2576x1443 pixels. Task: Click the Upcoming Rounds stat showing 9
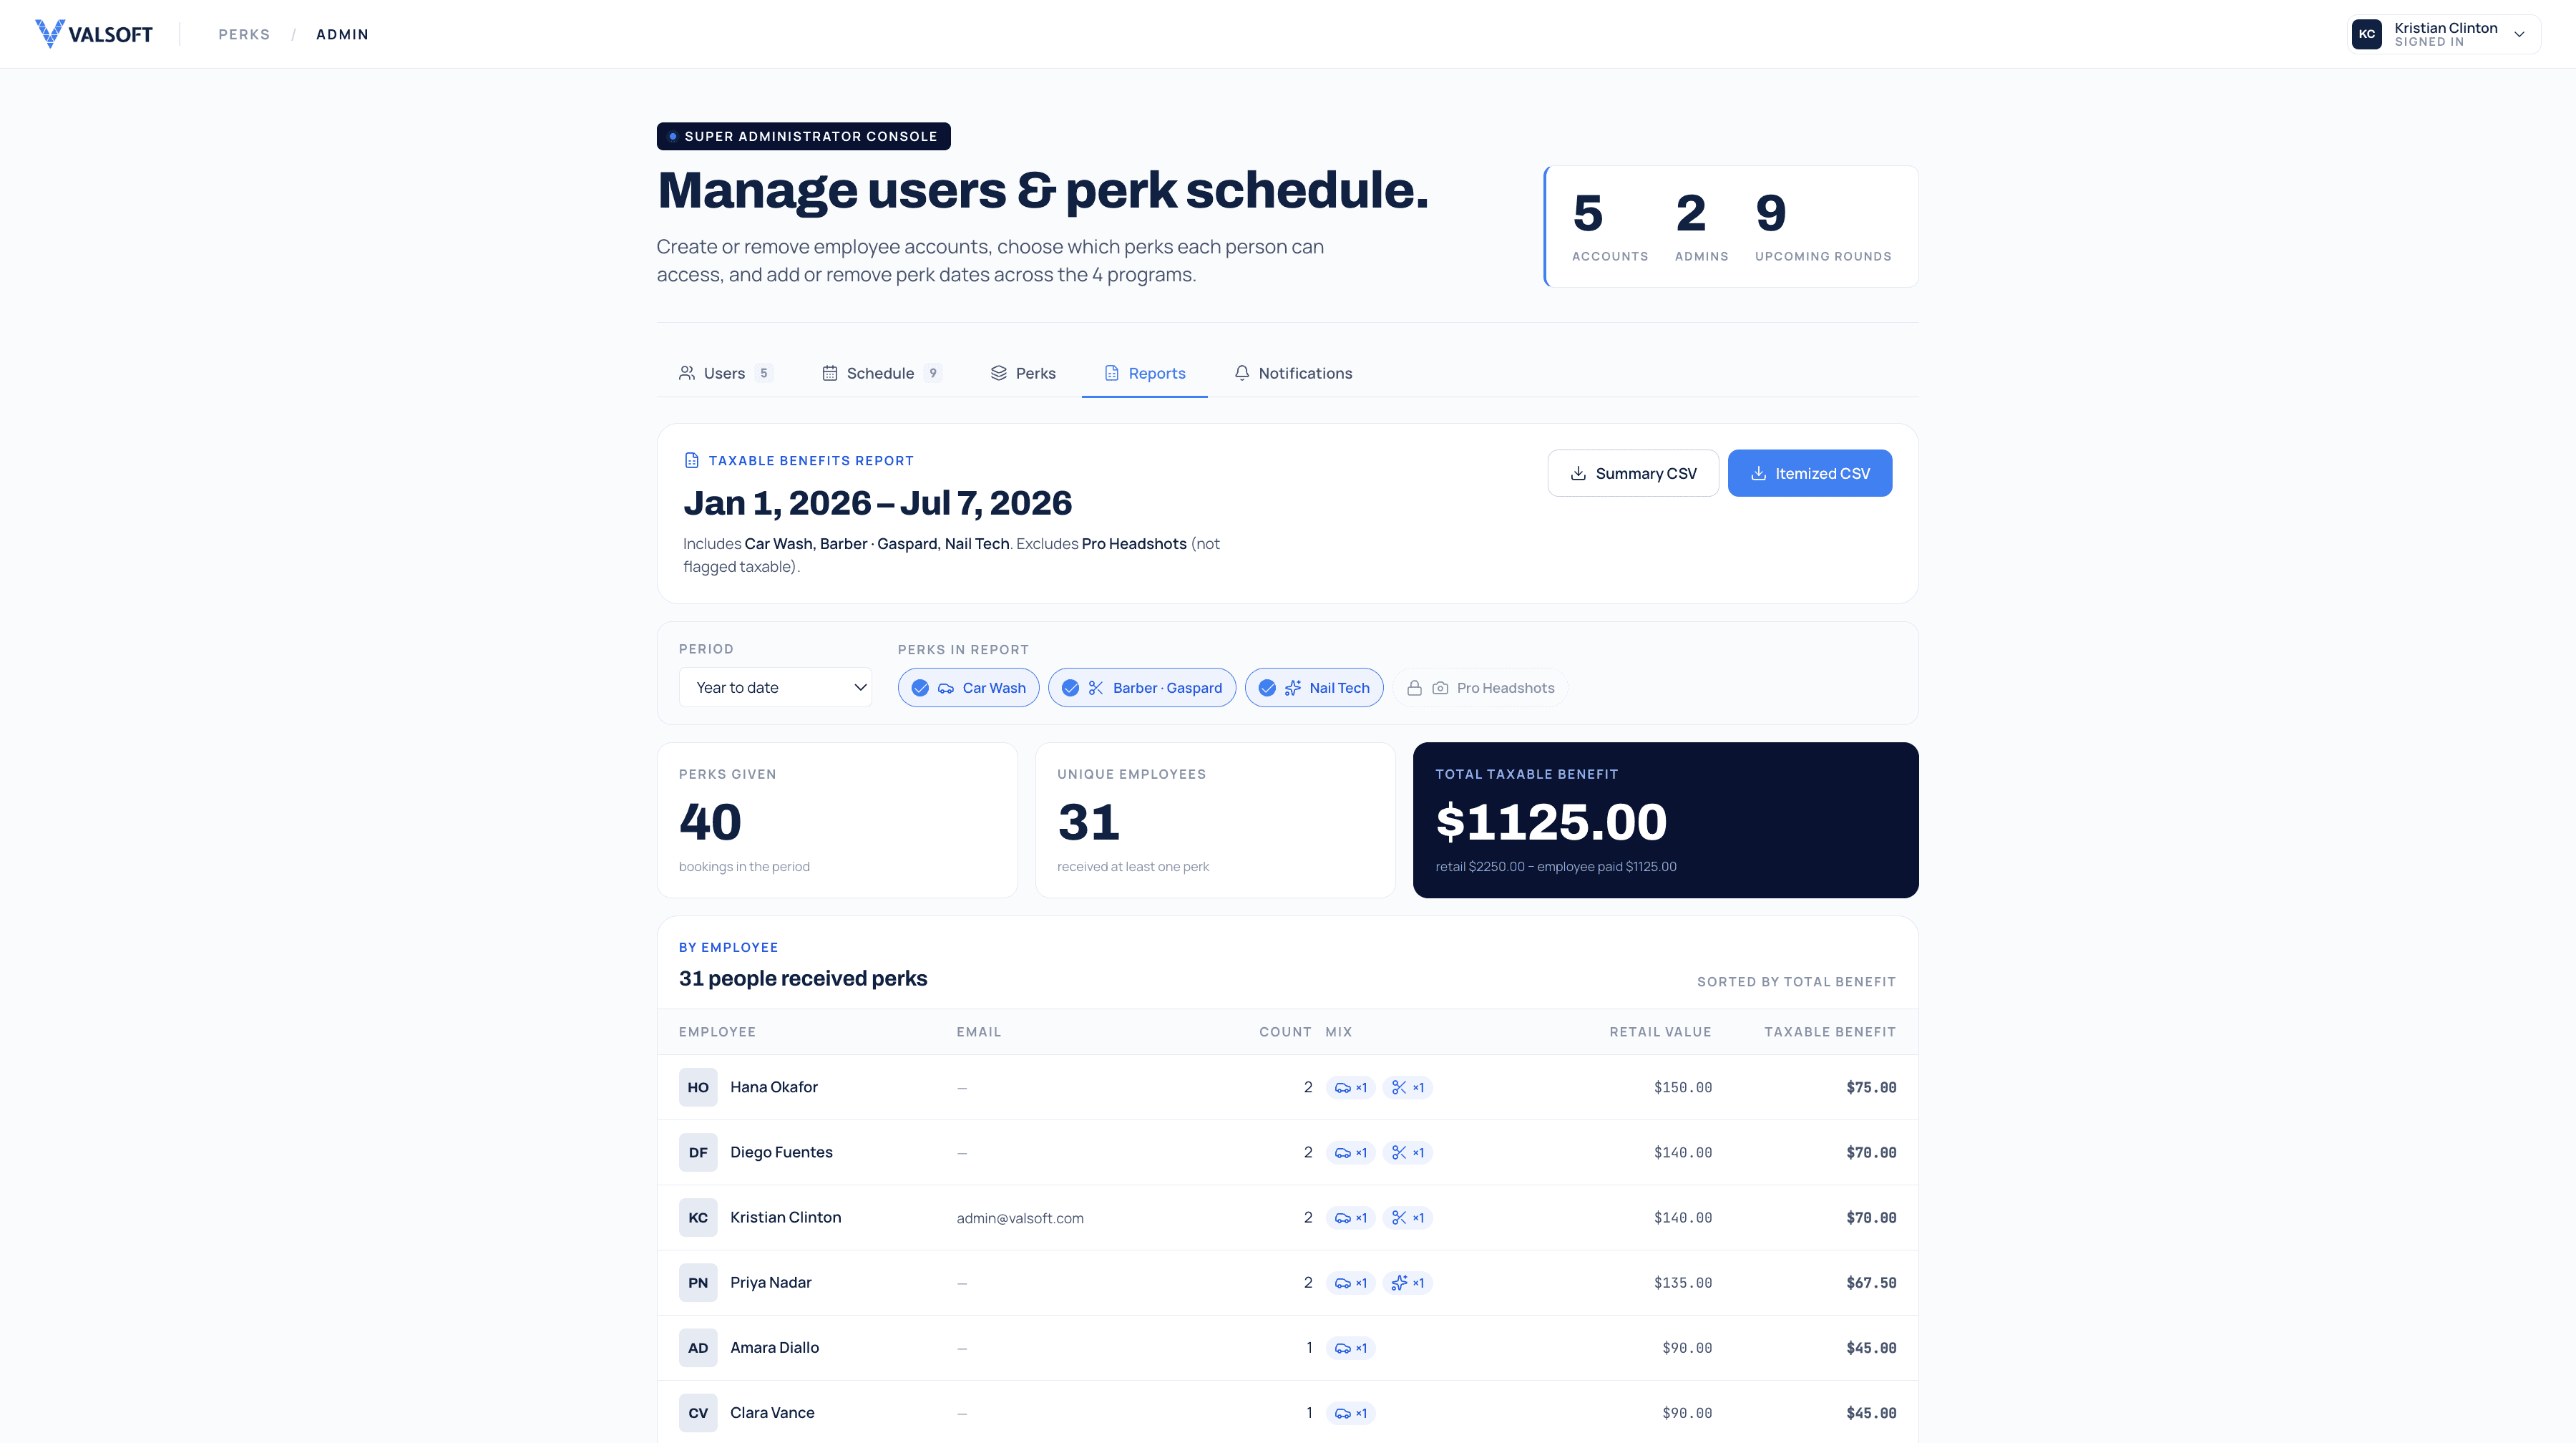point(1823,227)
